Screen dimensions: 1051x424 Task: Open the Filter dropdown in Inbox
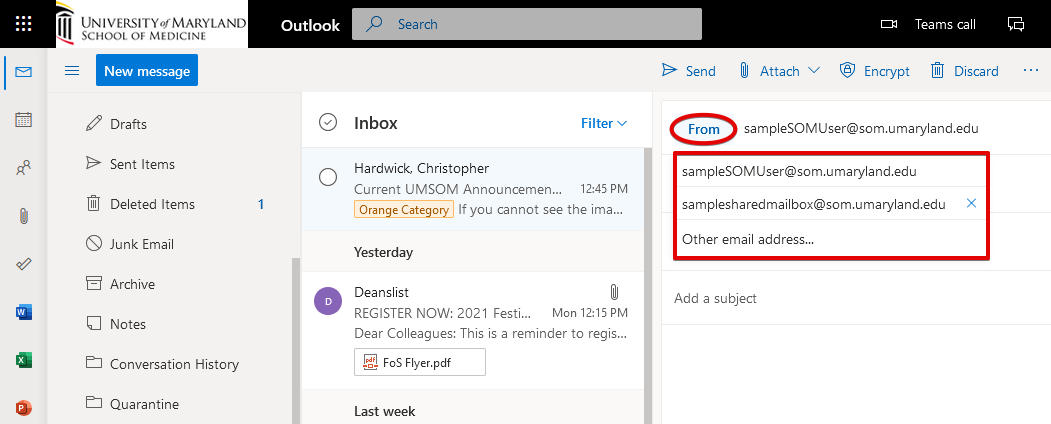(x=604, y=123)
